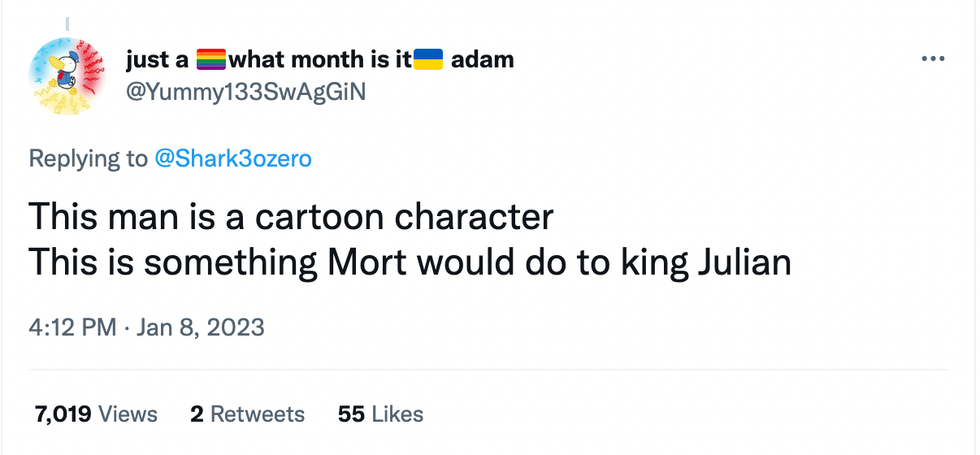This screenshot has height=455, width=980.
Task: Open the tweet's more options ellipsis menu
Action: (x=932, y=59)
